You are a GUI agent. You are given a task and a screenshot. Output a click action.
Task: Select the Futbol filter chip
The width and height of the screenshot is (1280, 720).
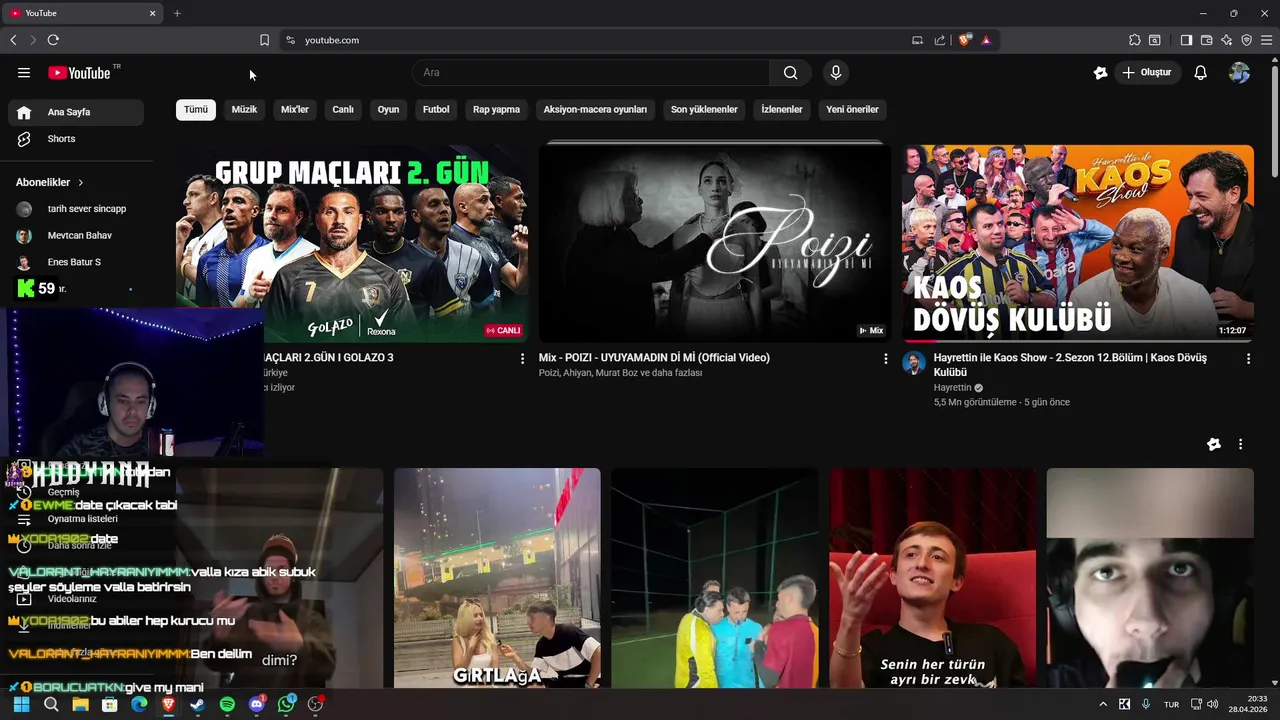click(436, 109)
